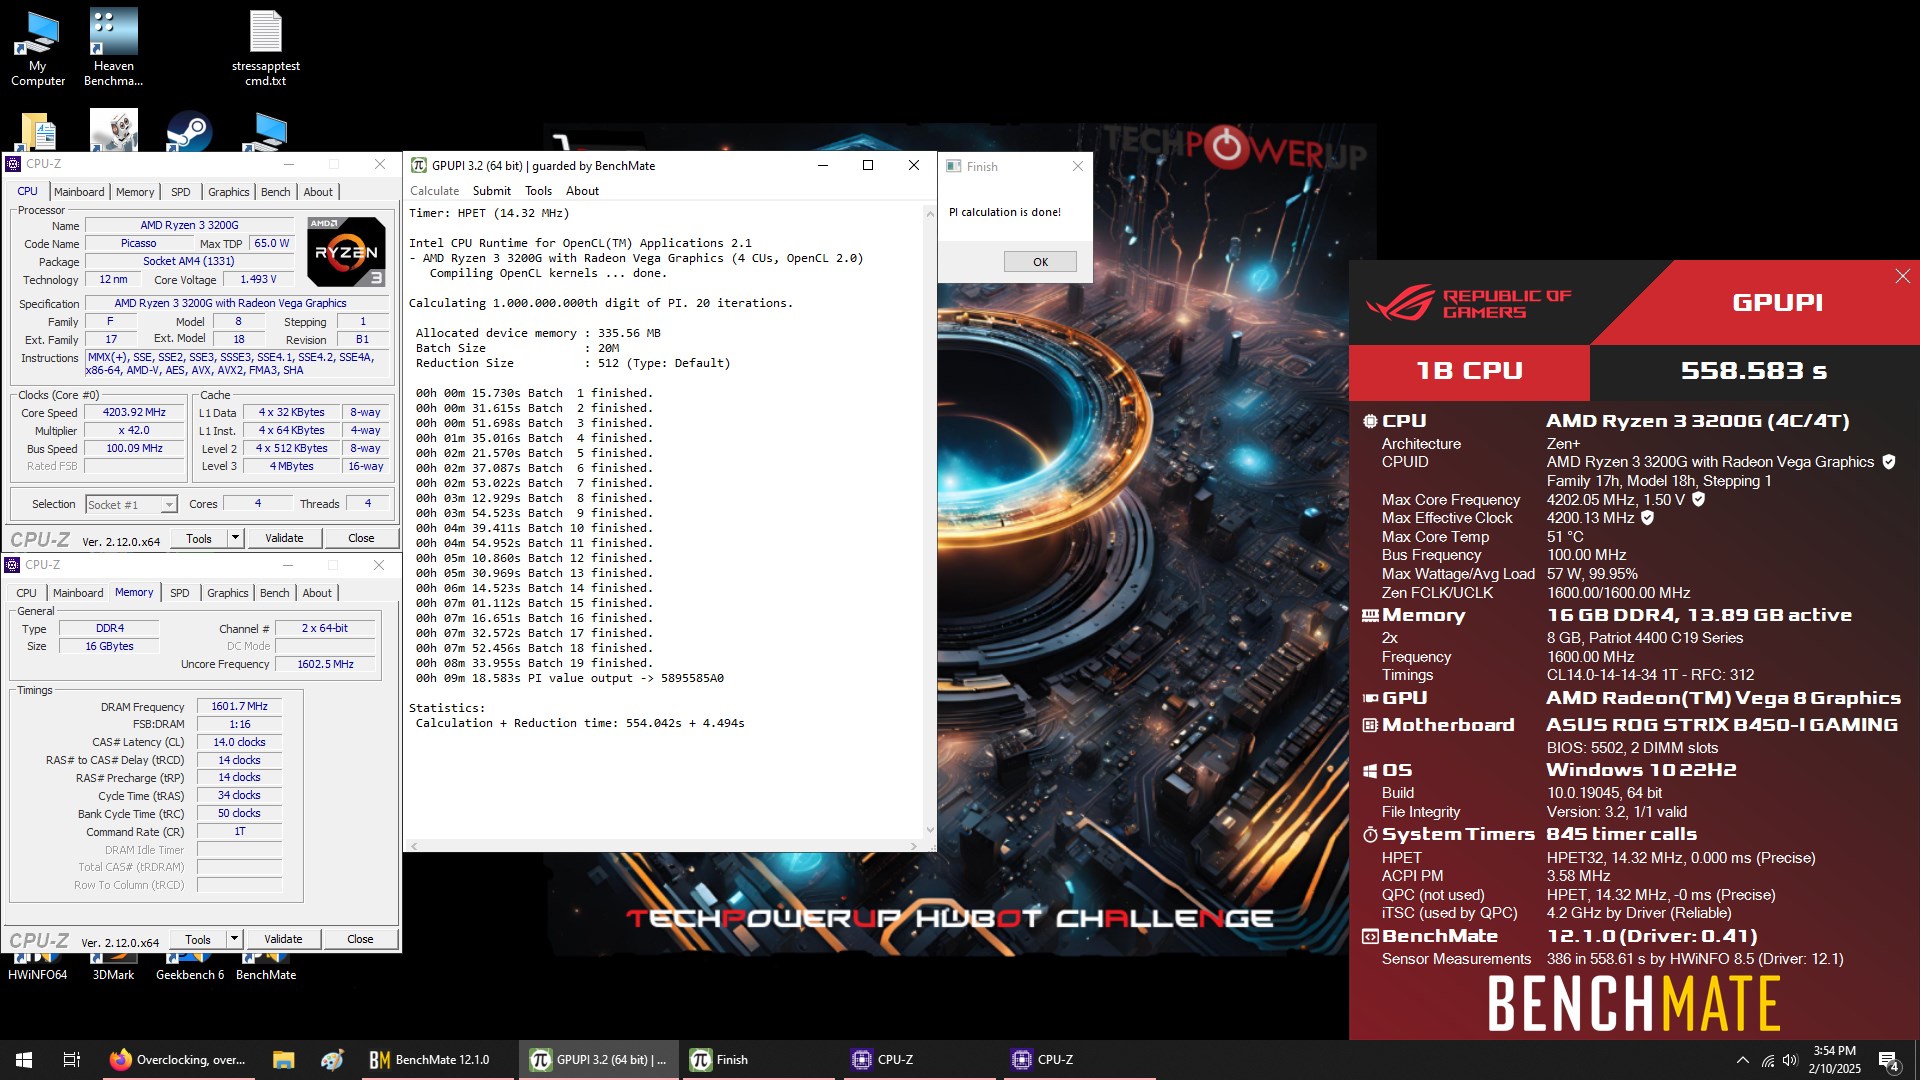
Task: Click the GPUPI vertical scrollbar down arrow
Action: pos(930,829)
